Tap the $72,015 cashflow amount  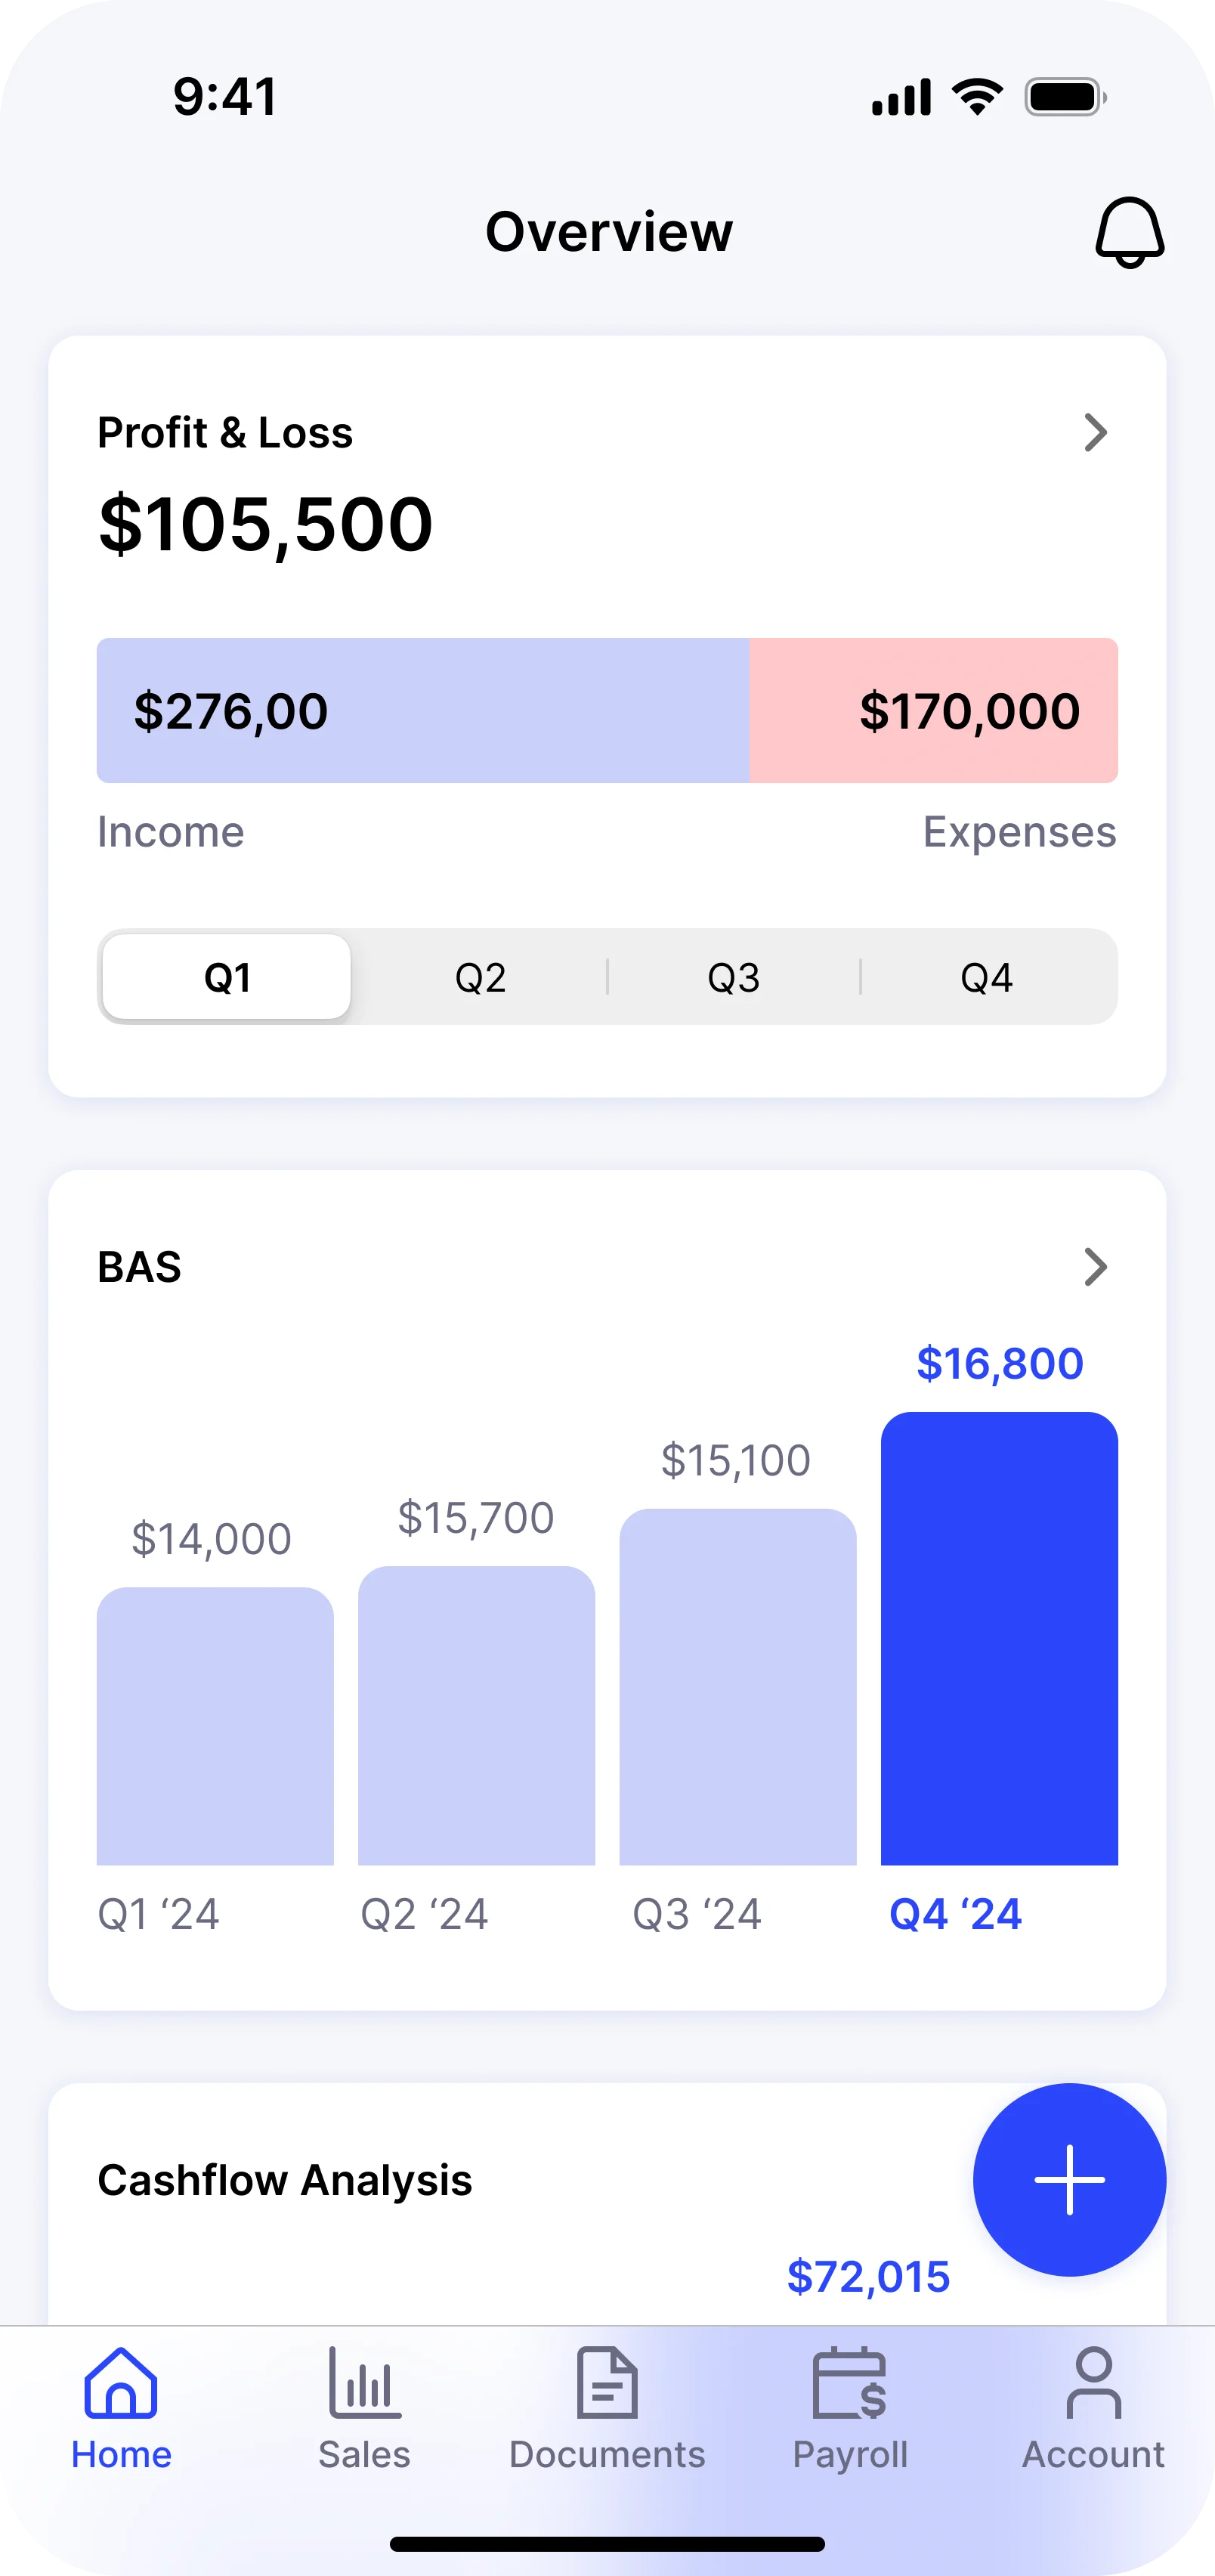click(868, 2277)
